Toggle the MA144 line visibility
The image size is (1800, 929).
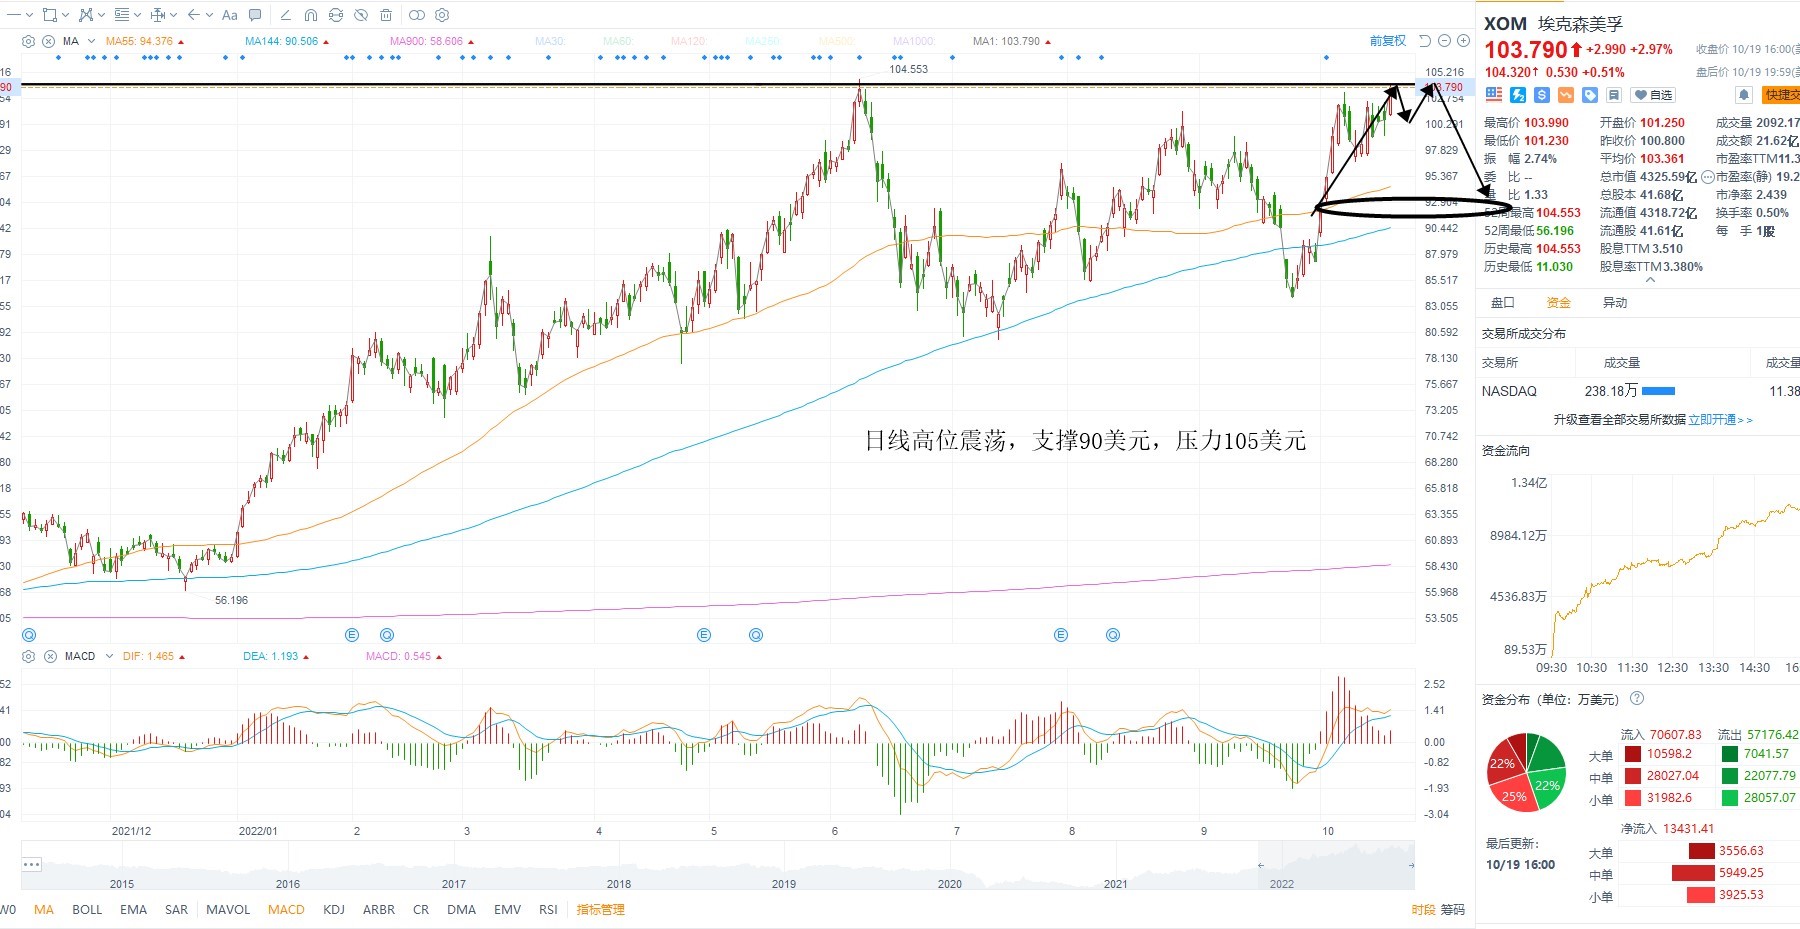(282, 41)
